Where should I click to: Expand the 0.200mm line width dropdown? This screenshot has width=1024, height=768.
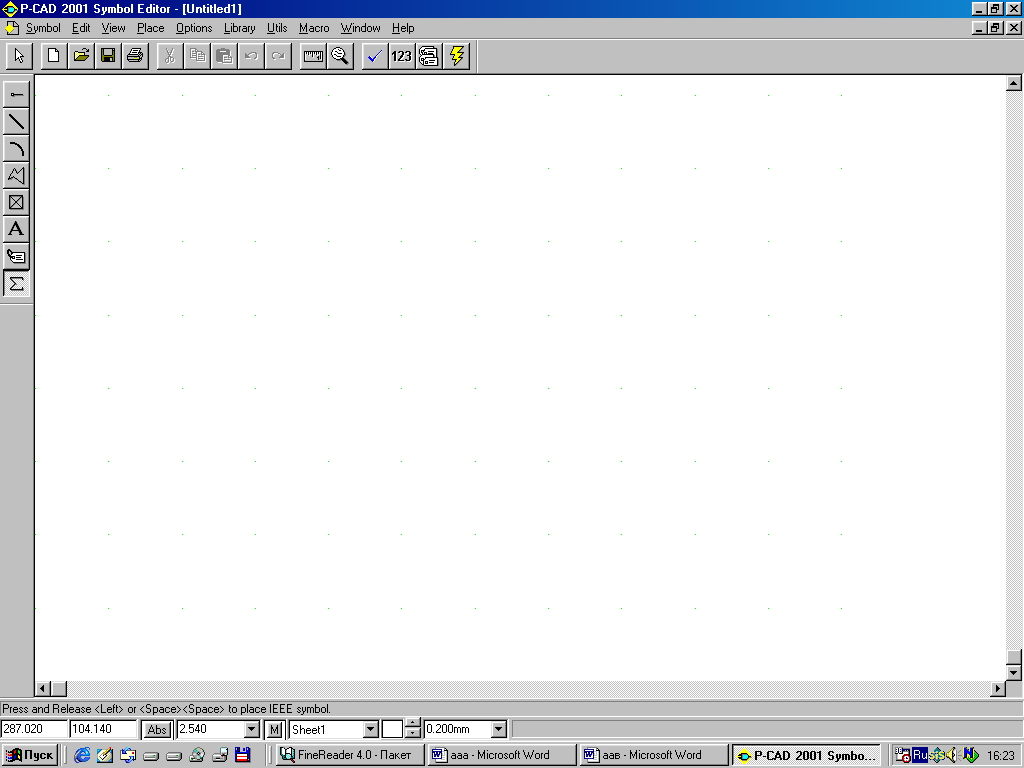pyautogui.click(x=498, y=729)
